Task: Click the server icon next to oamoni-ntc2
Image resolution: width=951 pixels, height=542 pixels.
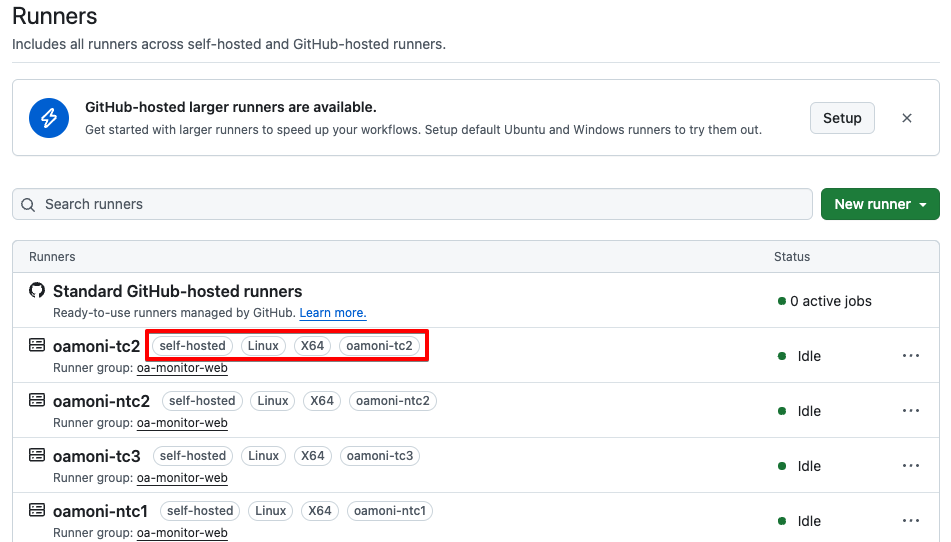Action: (37, 400)
